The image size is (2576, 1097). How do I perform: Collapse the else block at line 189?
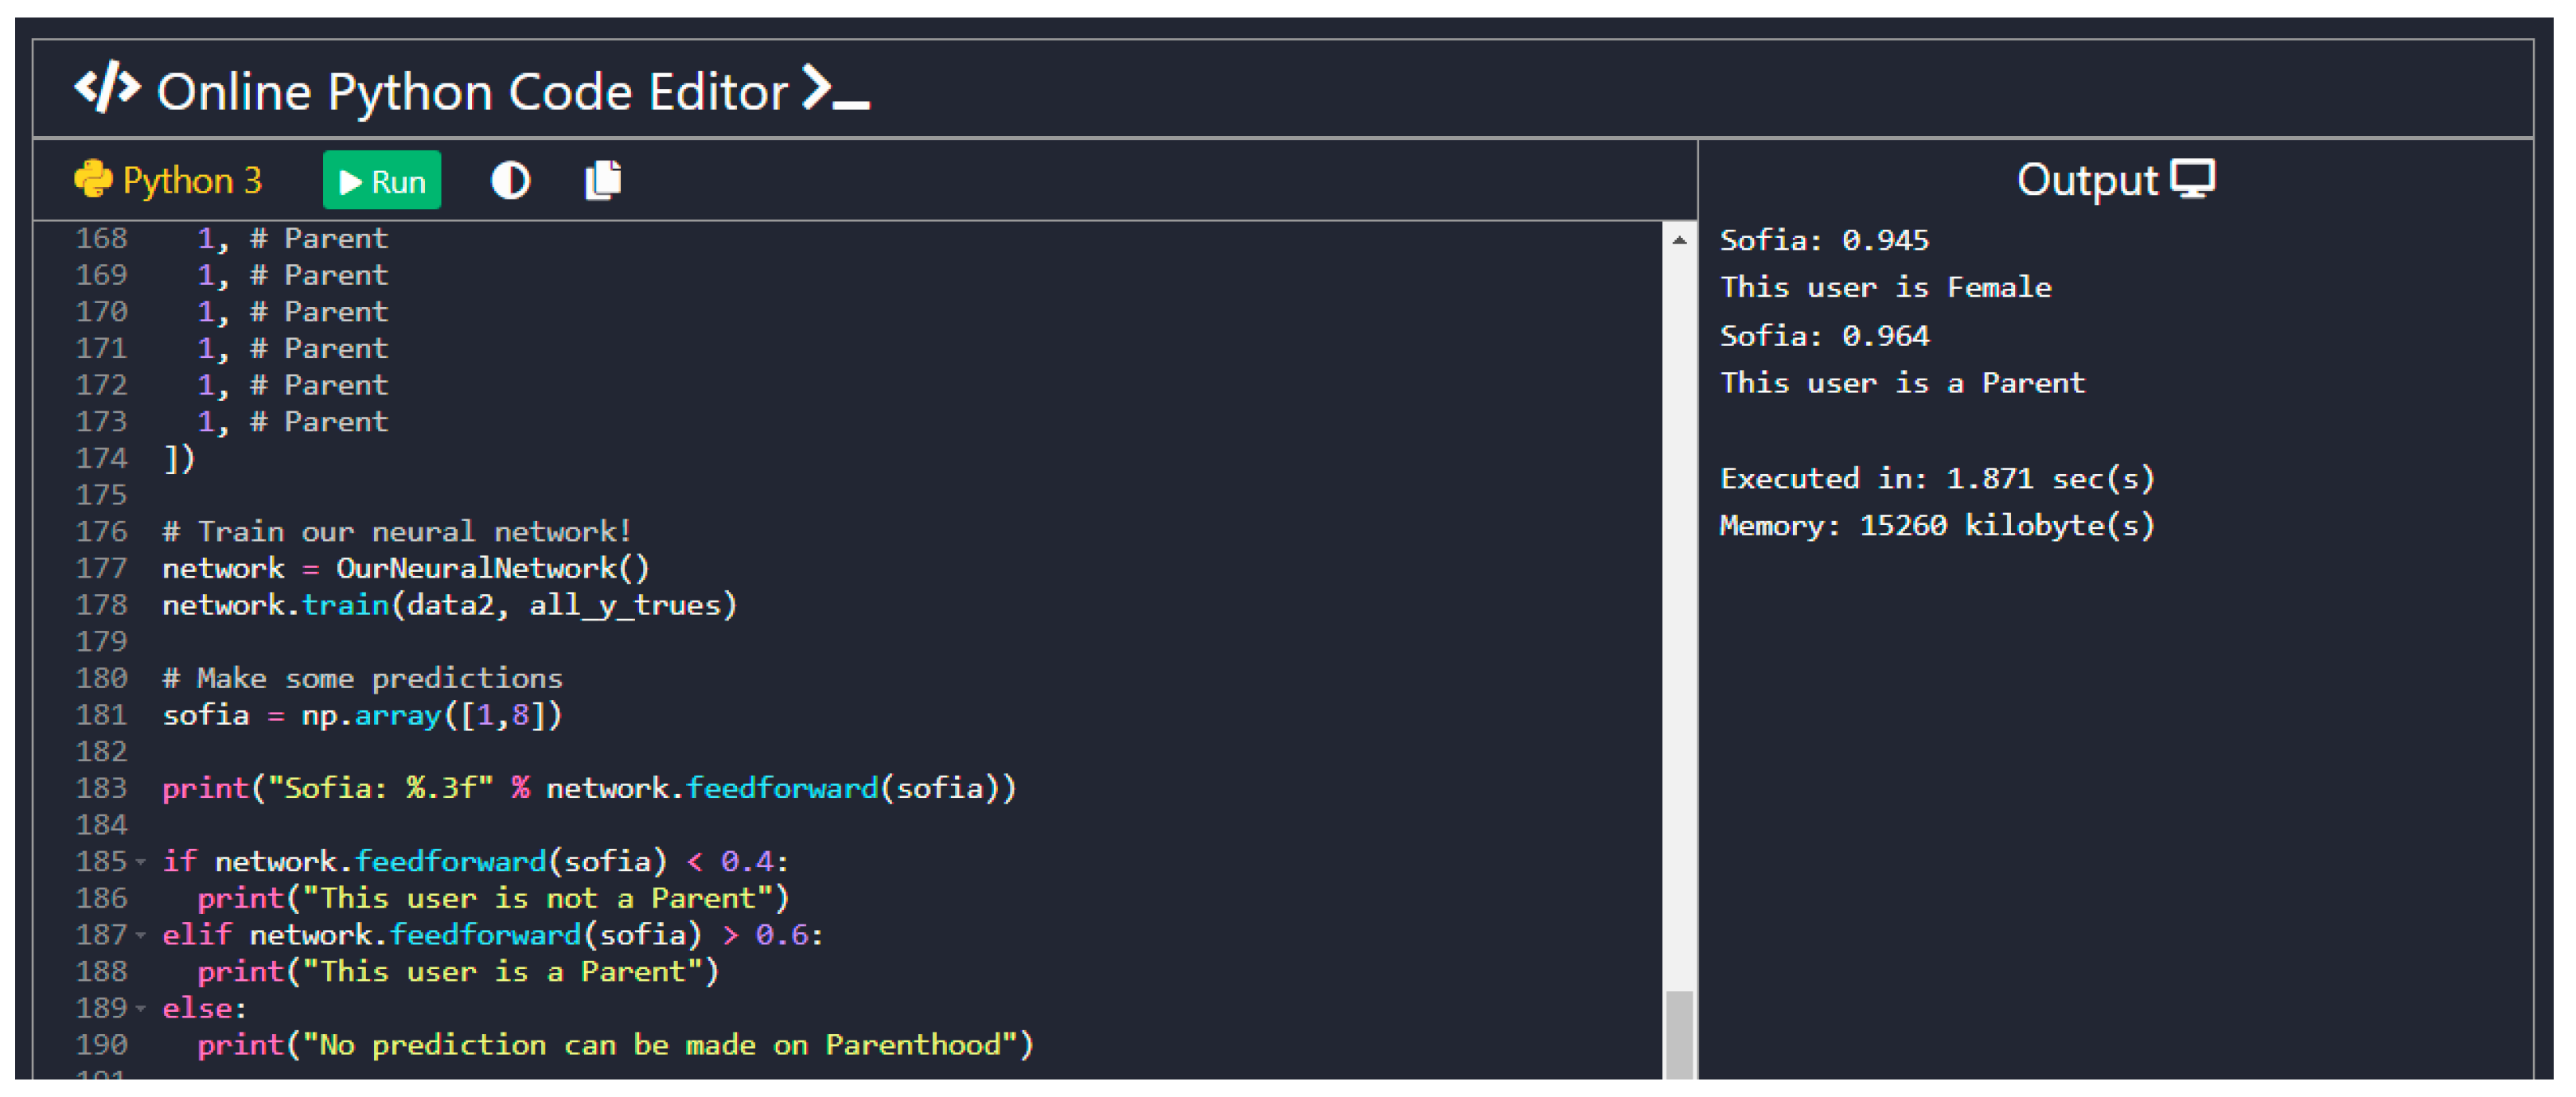tap(141, 1009)
